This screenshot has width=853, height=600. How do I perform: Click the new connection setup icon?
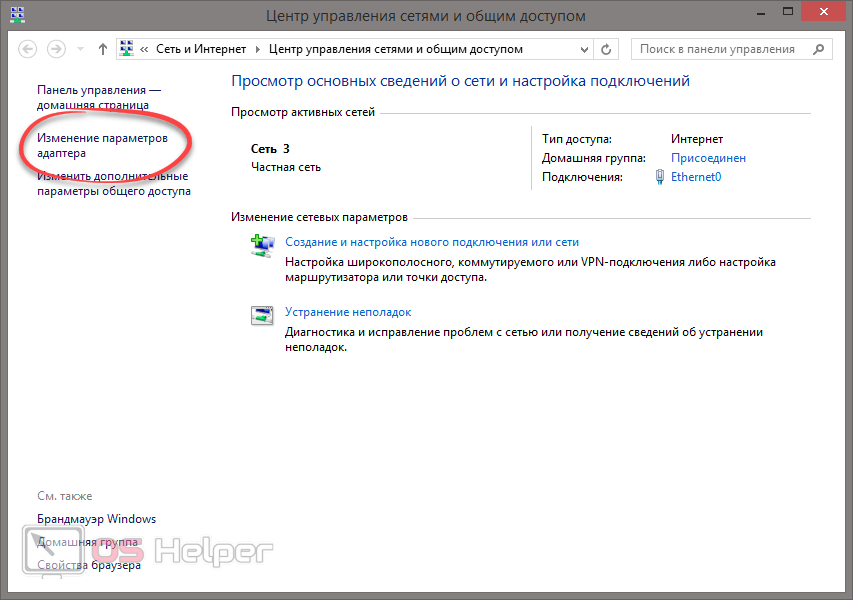pos(262,245)
